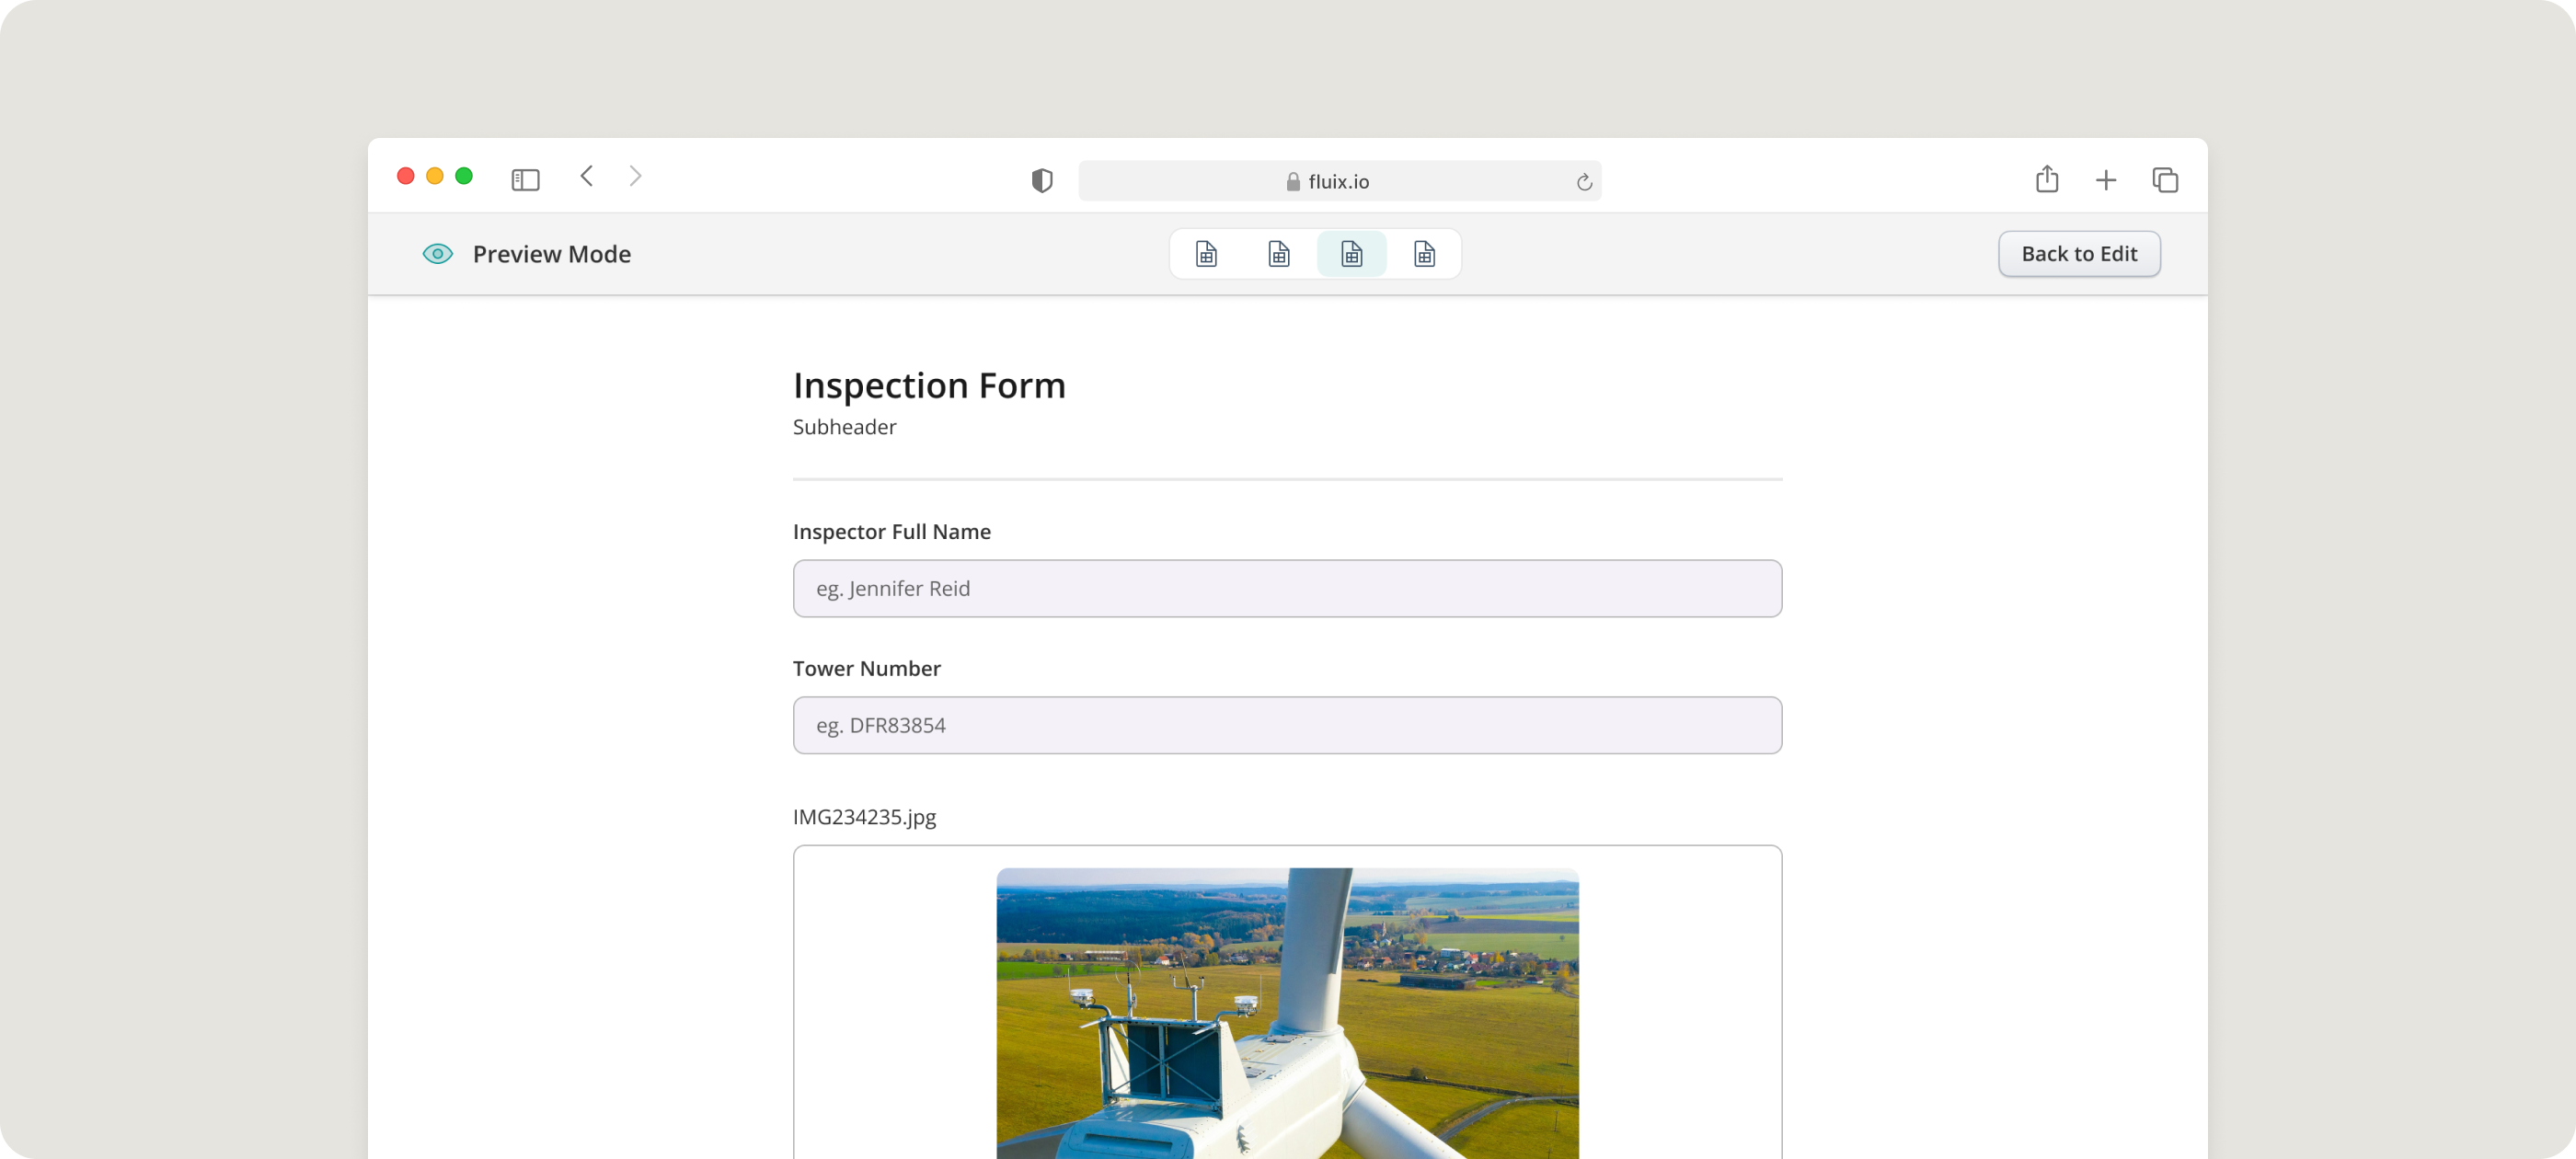Screen dimensions: 2576x1159
Task: Click the highlighted third page icon
Action: [x=1351, y=254]
